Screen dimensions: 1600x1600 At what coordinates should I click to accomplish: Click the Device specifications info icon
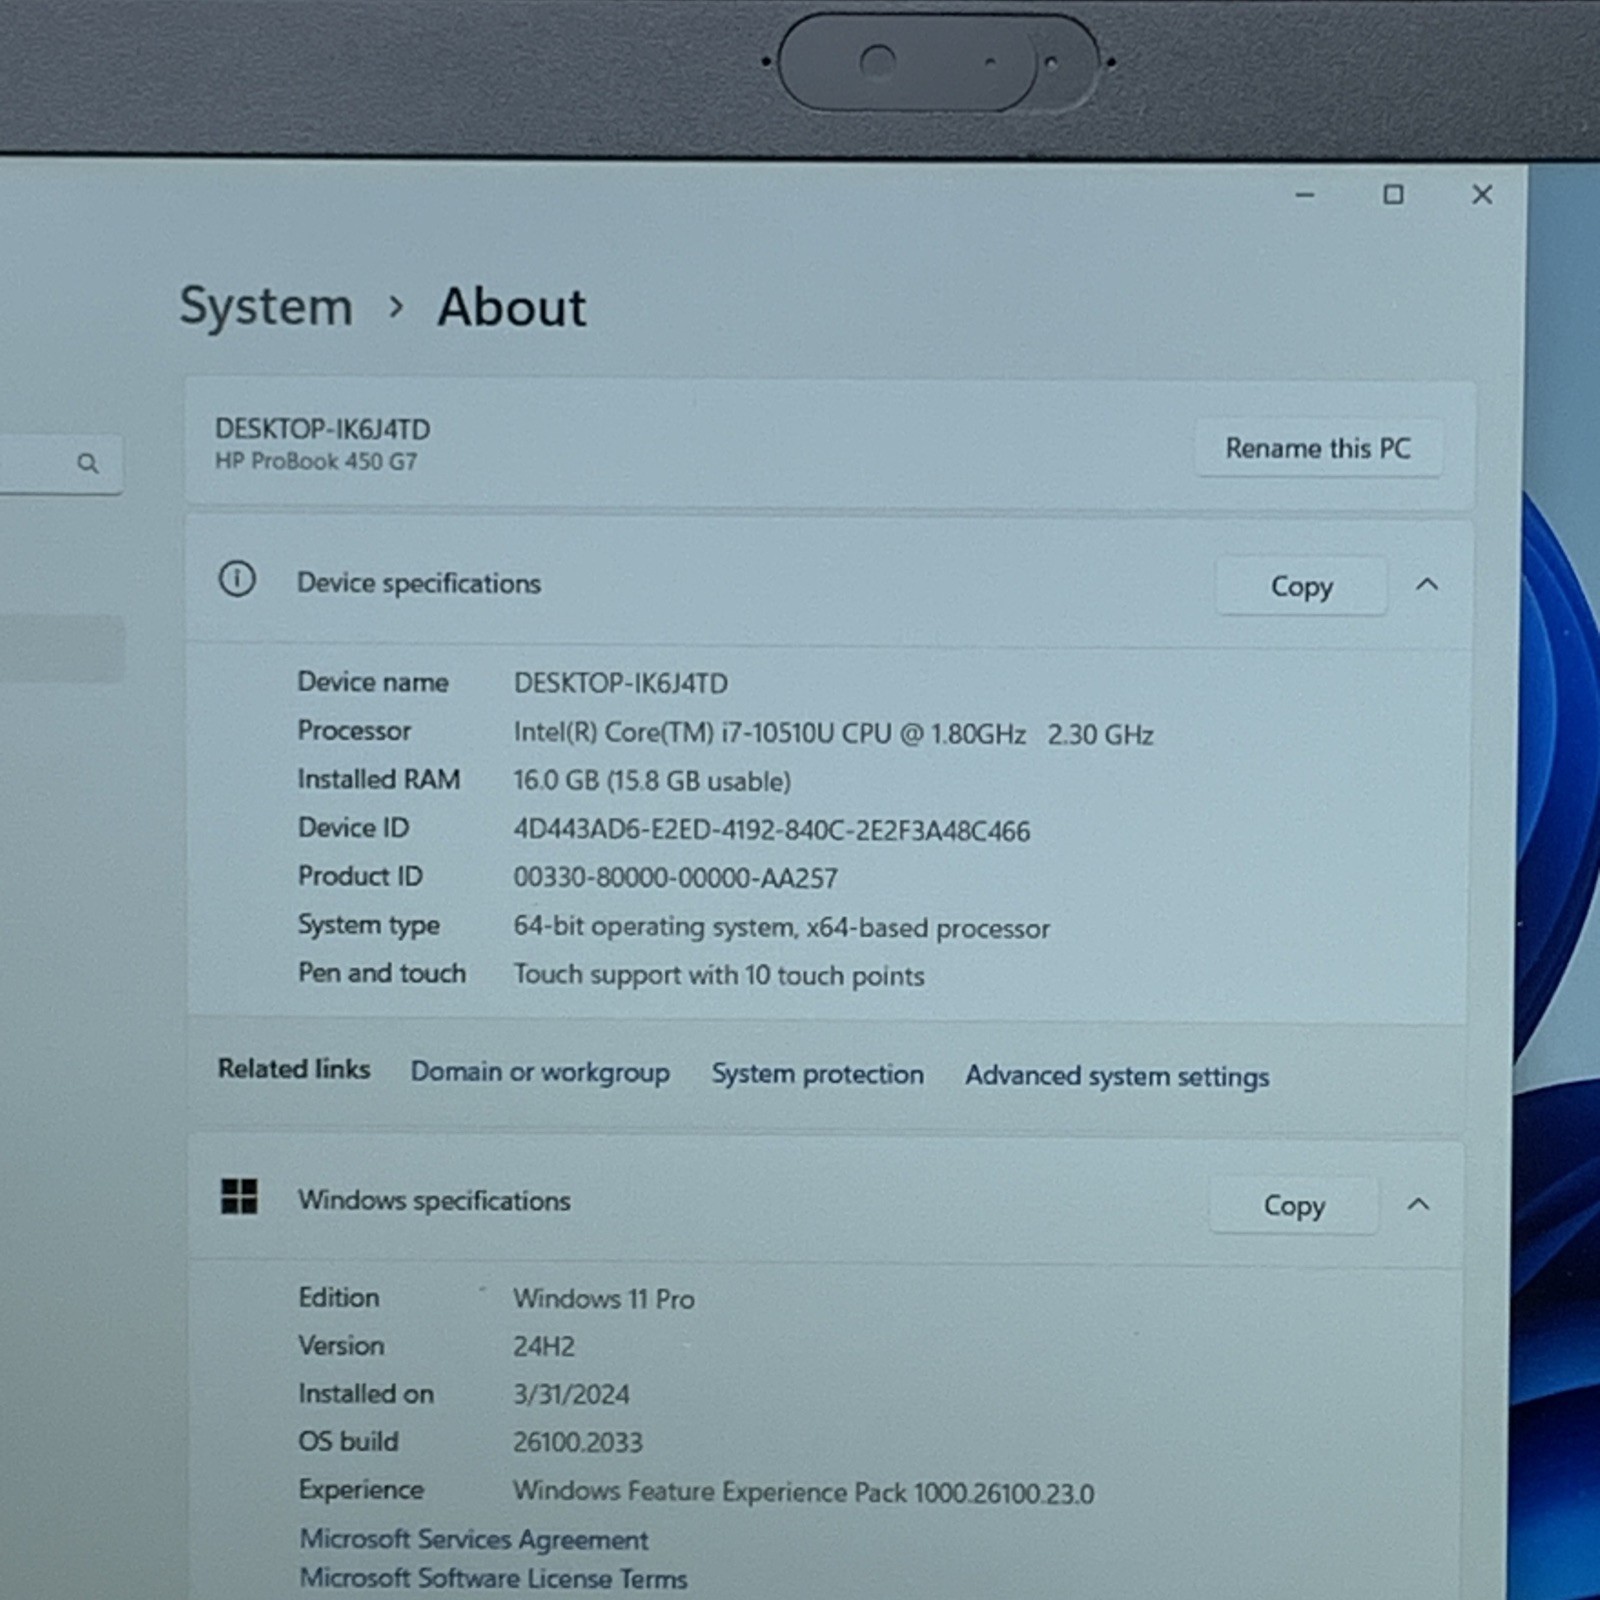click(237, 579)
